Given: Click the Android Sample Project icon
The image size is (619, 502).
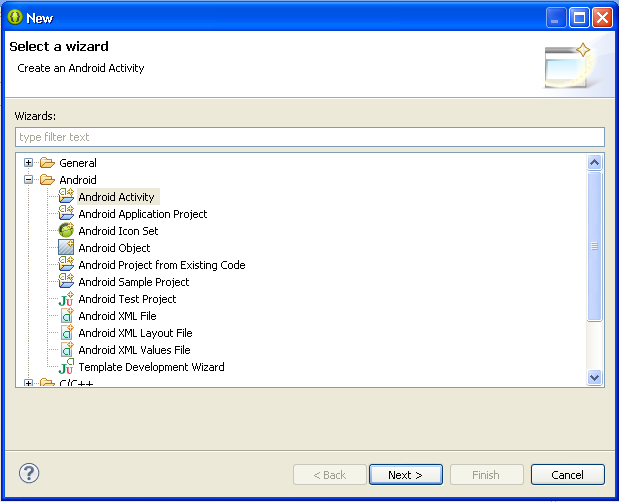Looking at the screenshot, I should (x=66, y=281).
